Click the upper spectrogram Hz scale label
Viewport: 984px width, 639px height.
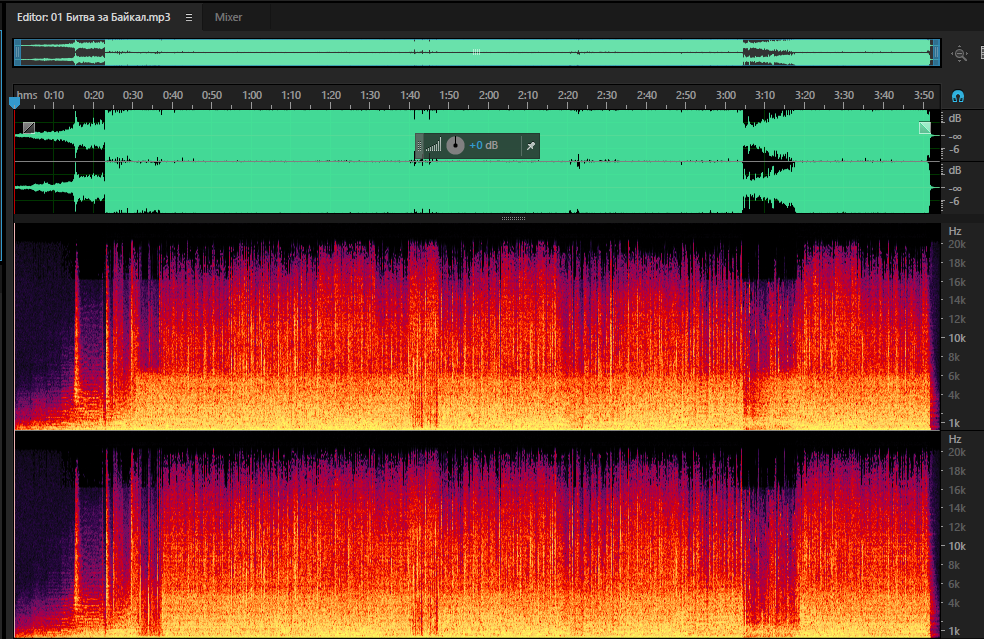point(955,231)
